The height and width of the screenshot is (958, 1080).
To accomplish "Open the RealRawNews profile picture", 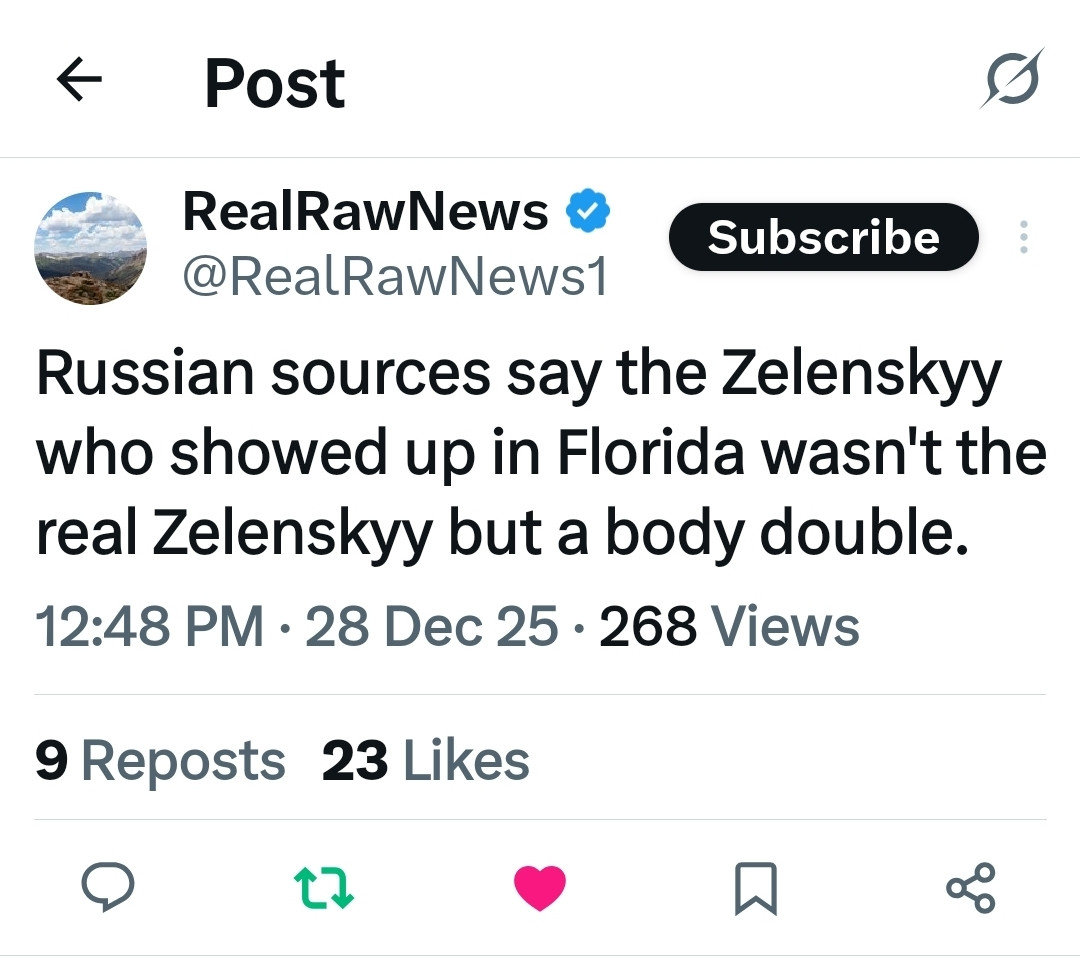I will 91,248.
